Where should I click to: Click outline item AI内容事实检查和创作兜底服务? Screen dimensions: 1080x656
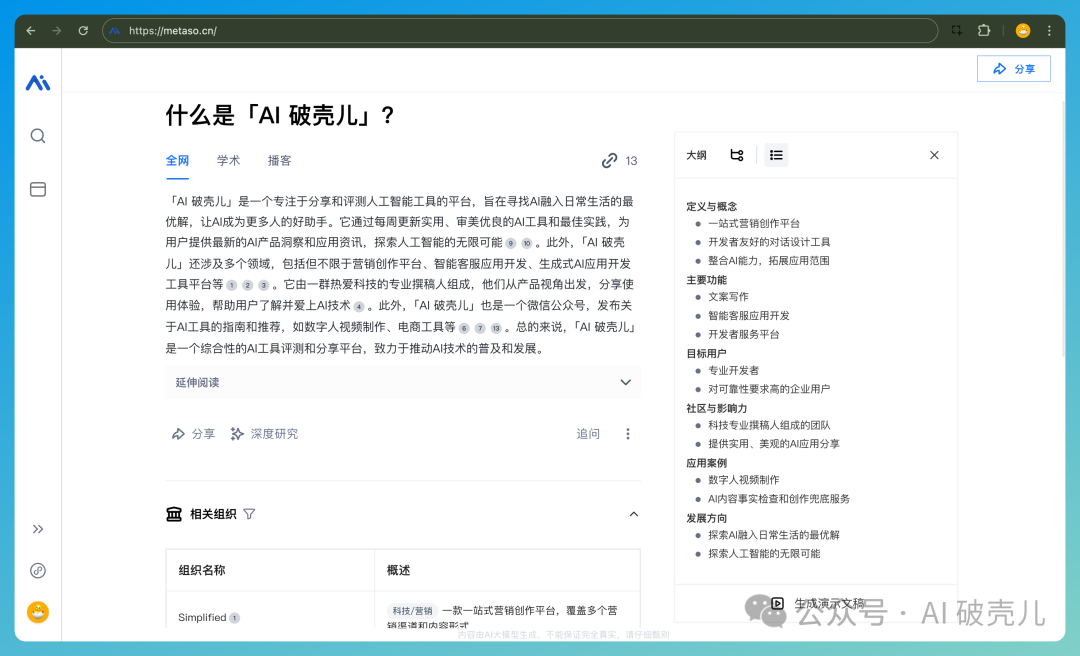coord(779,499)
